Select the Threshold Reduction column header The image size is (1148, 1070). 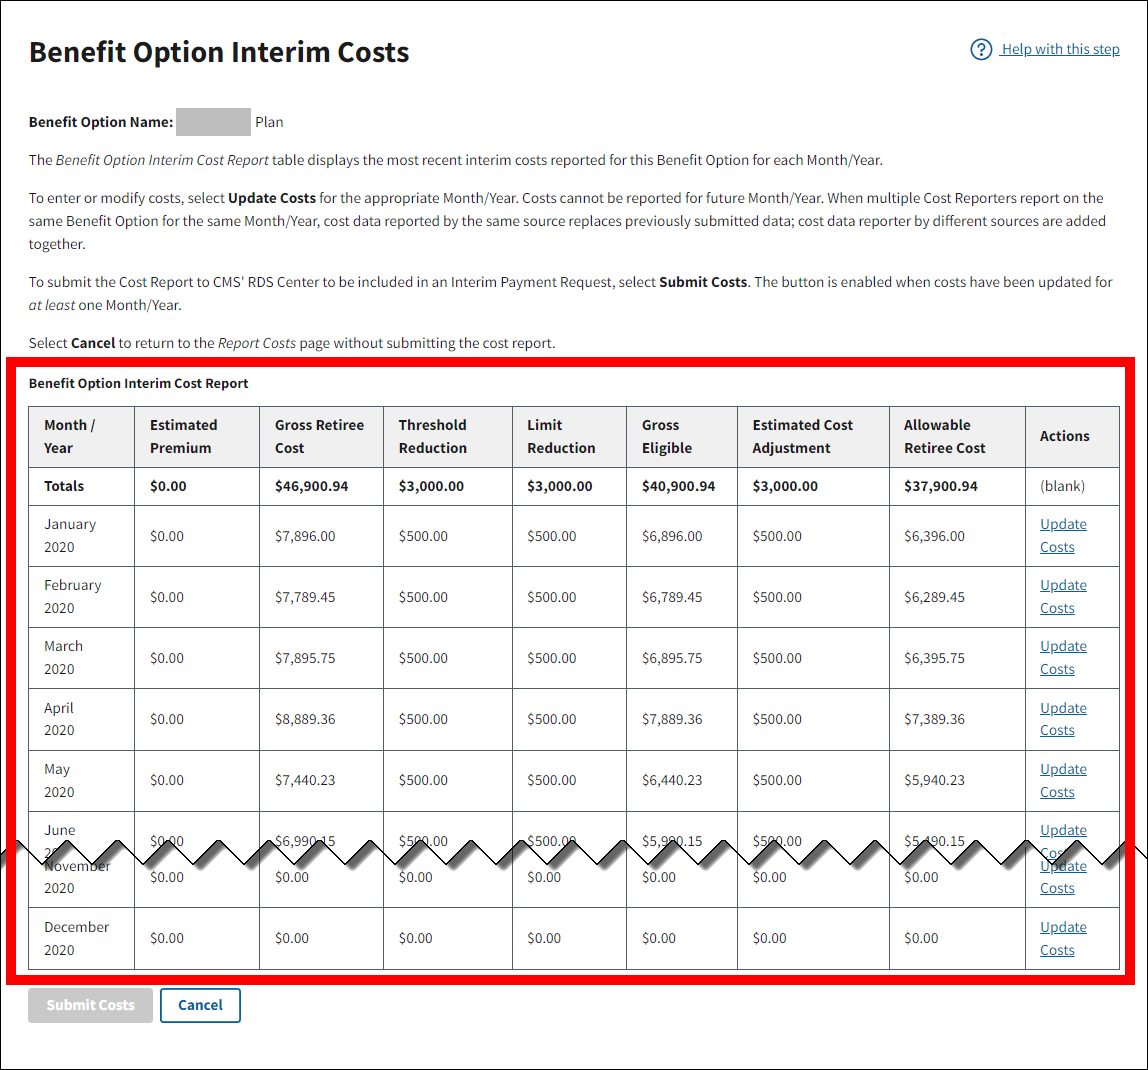click(433, 437)
